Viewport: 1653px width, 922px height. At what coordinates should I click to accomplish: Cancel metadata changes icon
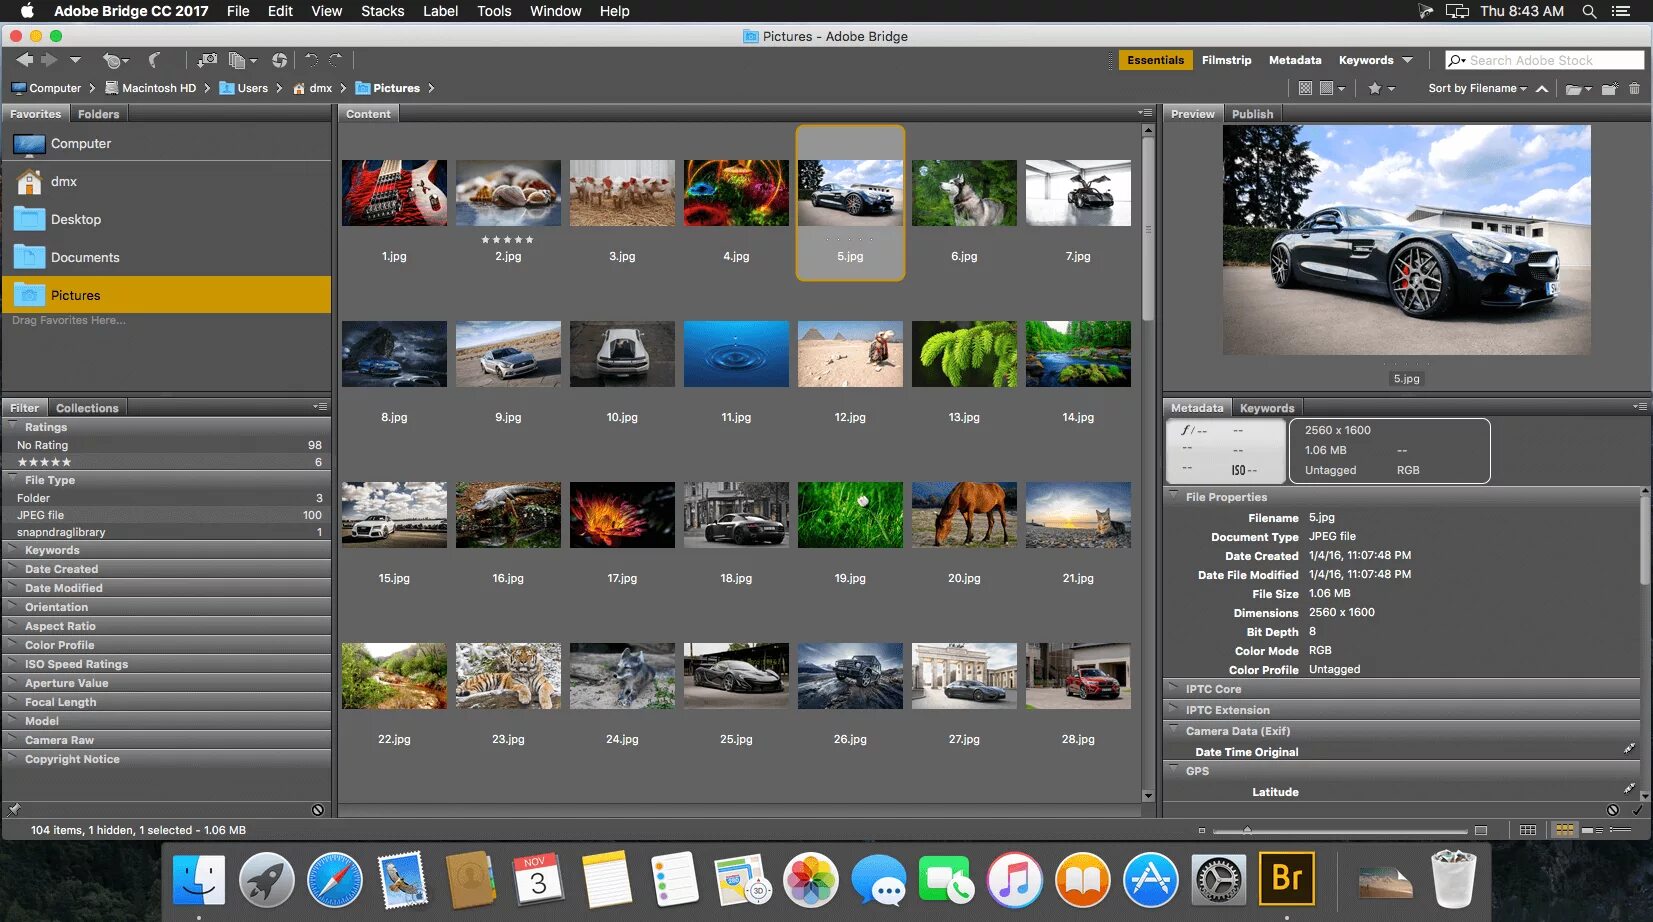pyautogui.click(x=1613, y=810)
